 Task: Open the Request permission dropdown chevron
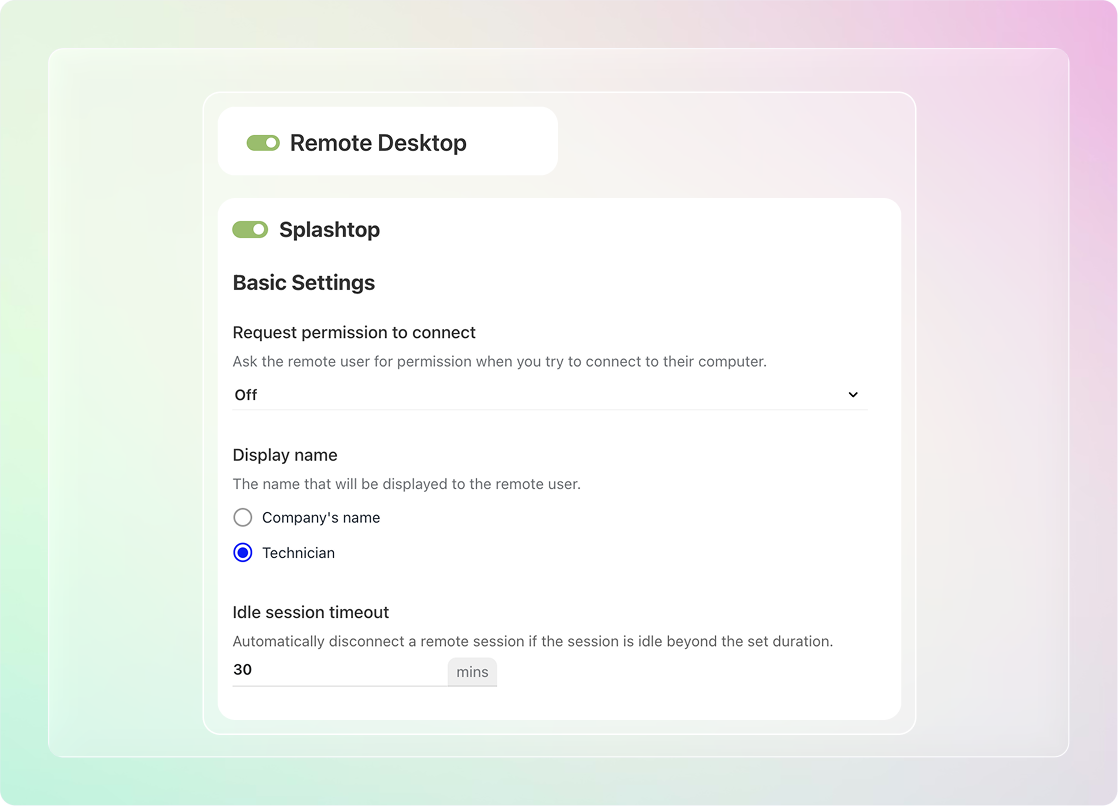pos(853,395)
